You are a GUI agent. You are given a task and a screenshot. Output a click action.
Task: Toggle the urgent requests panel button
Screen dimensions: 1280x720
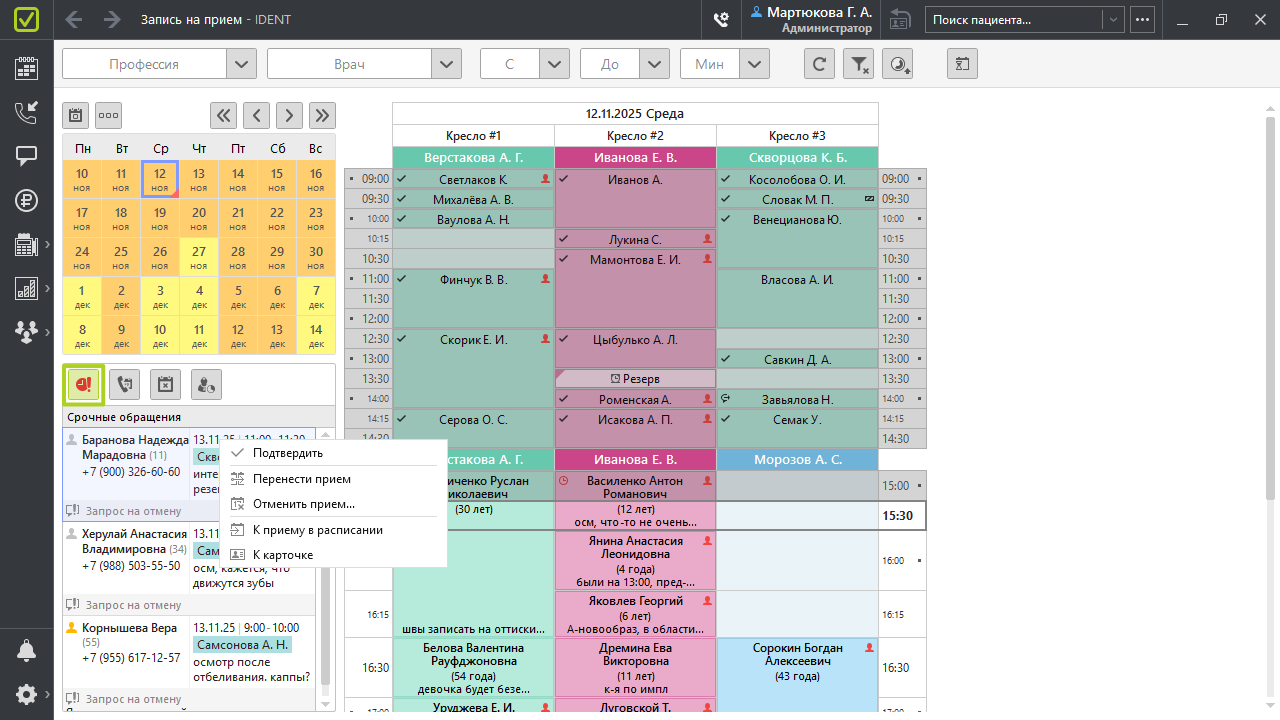click(83, 383)
